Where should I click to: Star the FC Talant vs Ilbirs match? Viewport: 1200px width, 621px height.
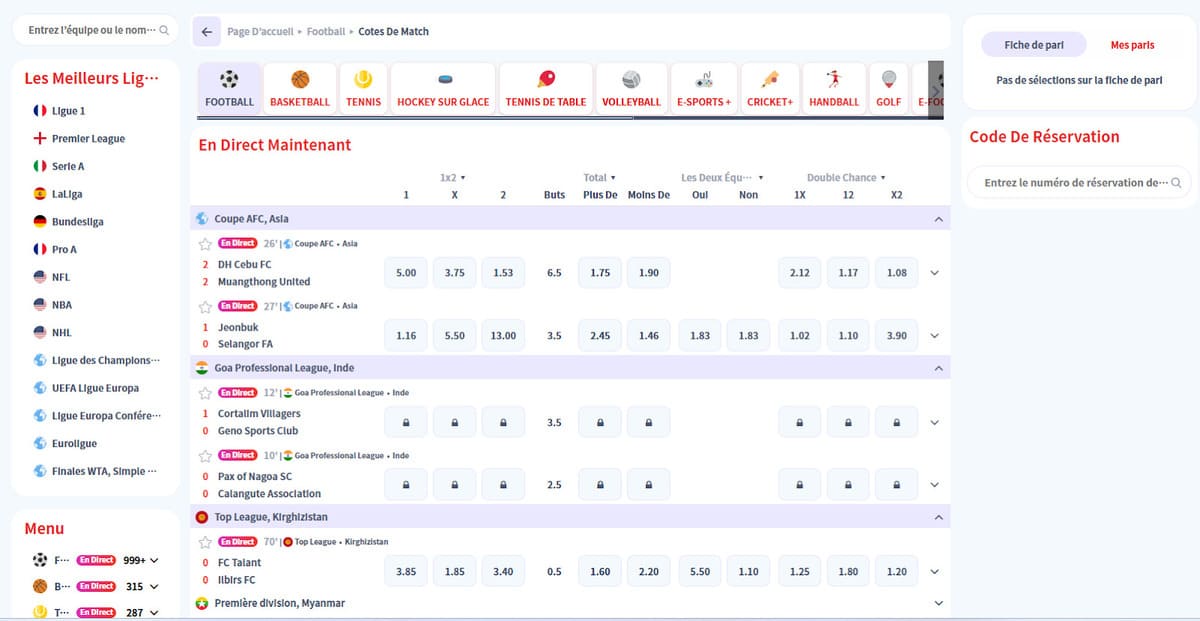click(205, 542)
